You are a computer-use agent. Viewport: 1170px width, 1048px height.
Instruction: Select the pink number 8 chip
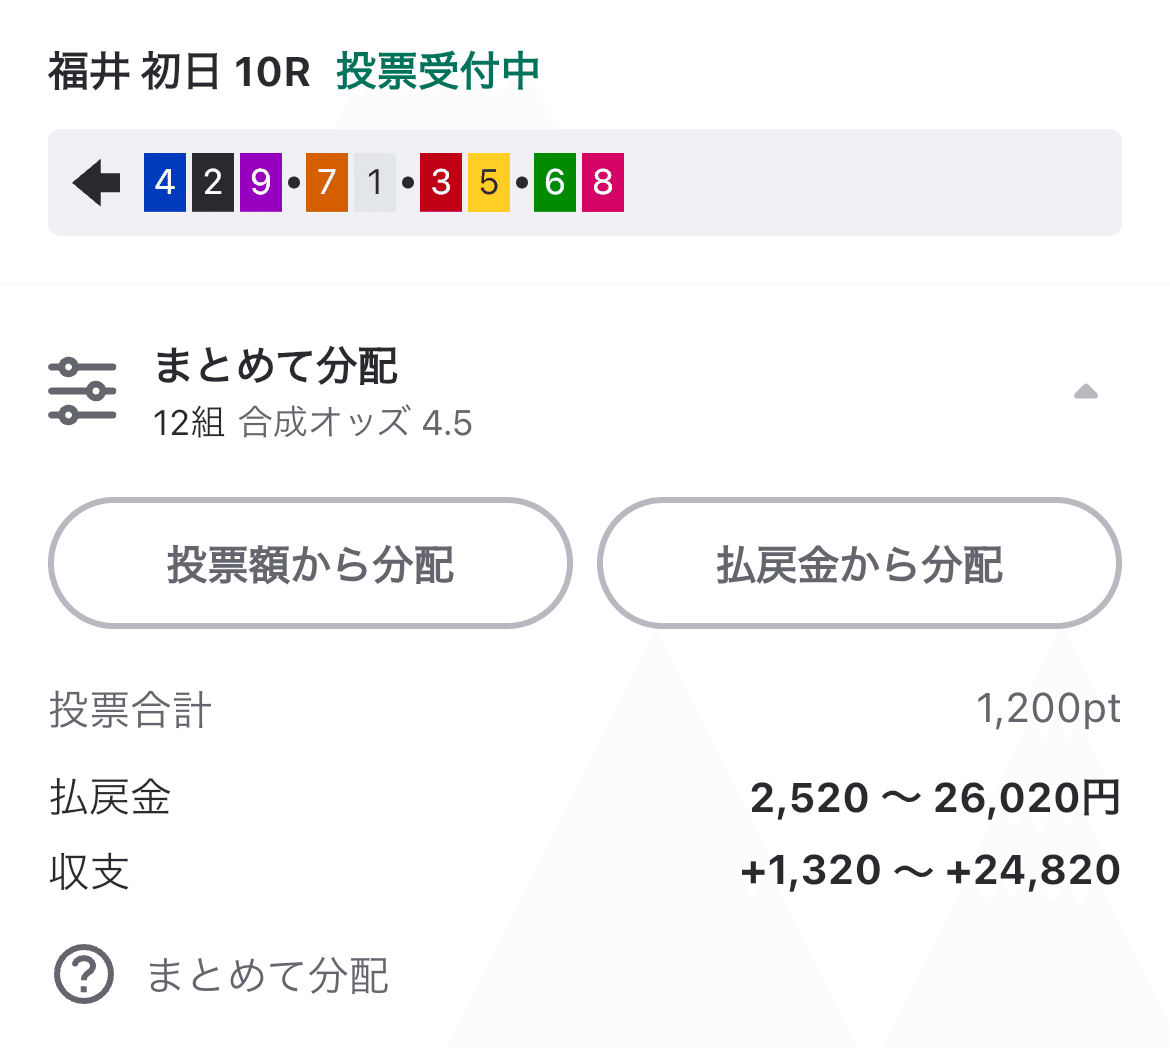click(603, 182)
